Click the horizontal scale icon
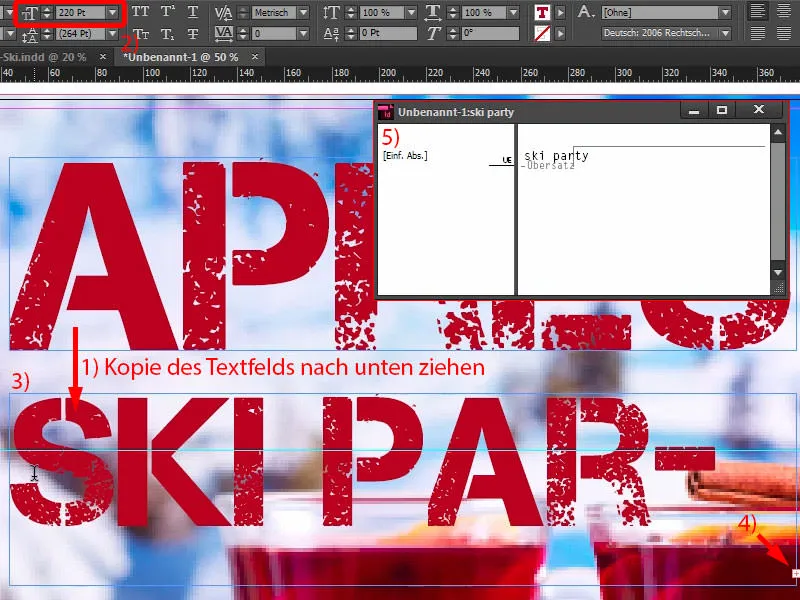 pos(433,12)
